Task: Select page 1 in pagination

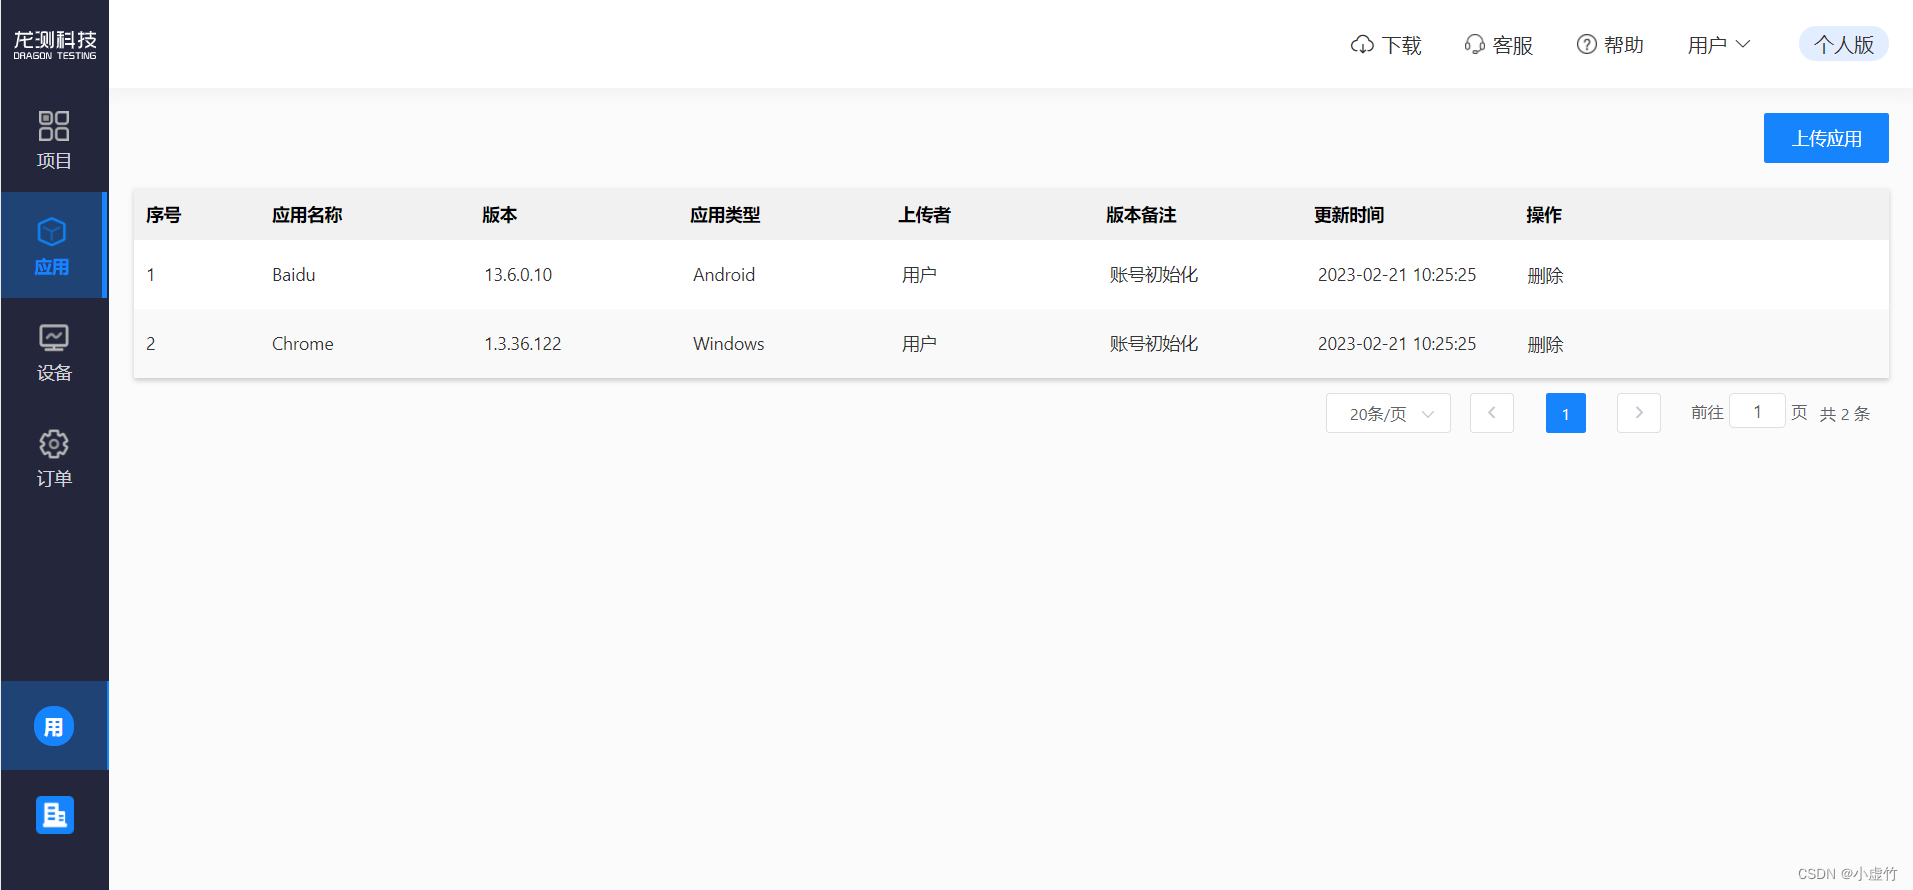Action: point(1566,413)
